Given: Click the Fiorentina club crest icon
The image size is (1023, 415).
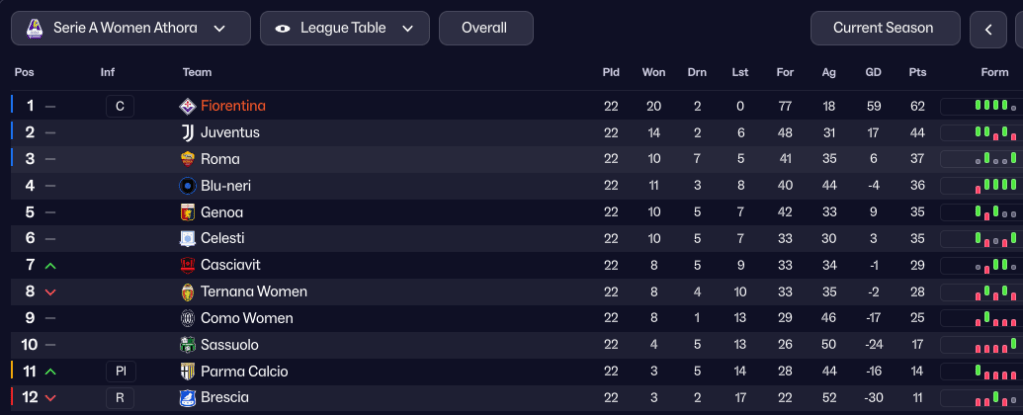Looking at the screenshot, I should 187,106.
